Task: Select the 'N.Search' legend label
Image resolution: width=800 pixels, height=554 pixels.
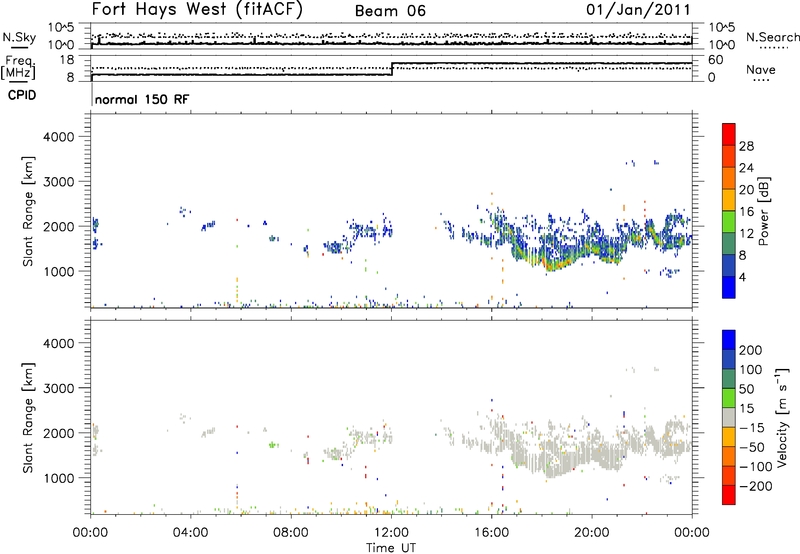Action: click(x=772, y=37)
